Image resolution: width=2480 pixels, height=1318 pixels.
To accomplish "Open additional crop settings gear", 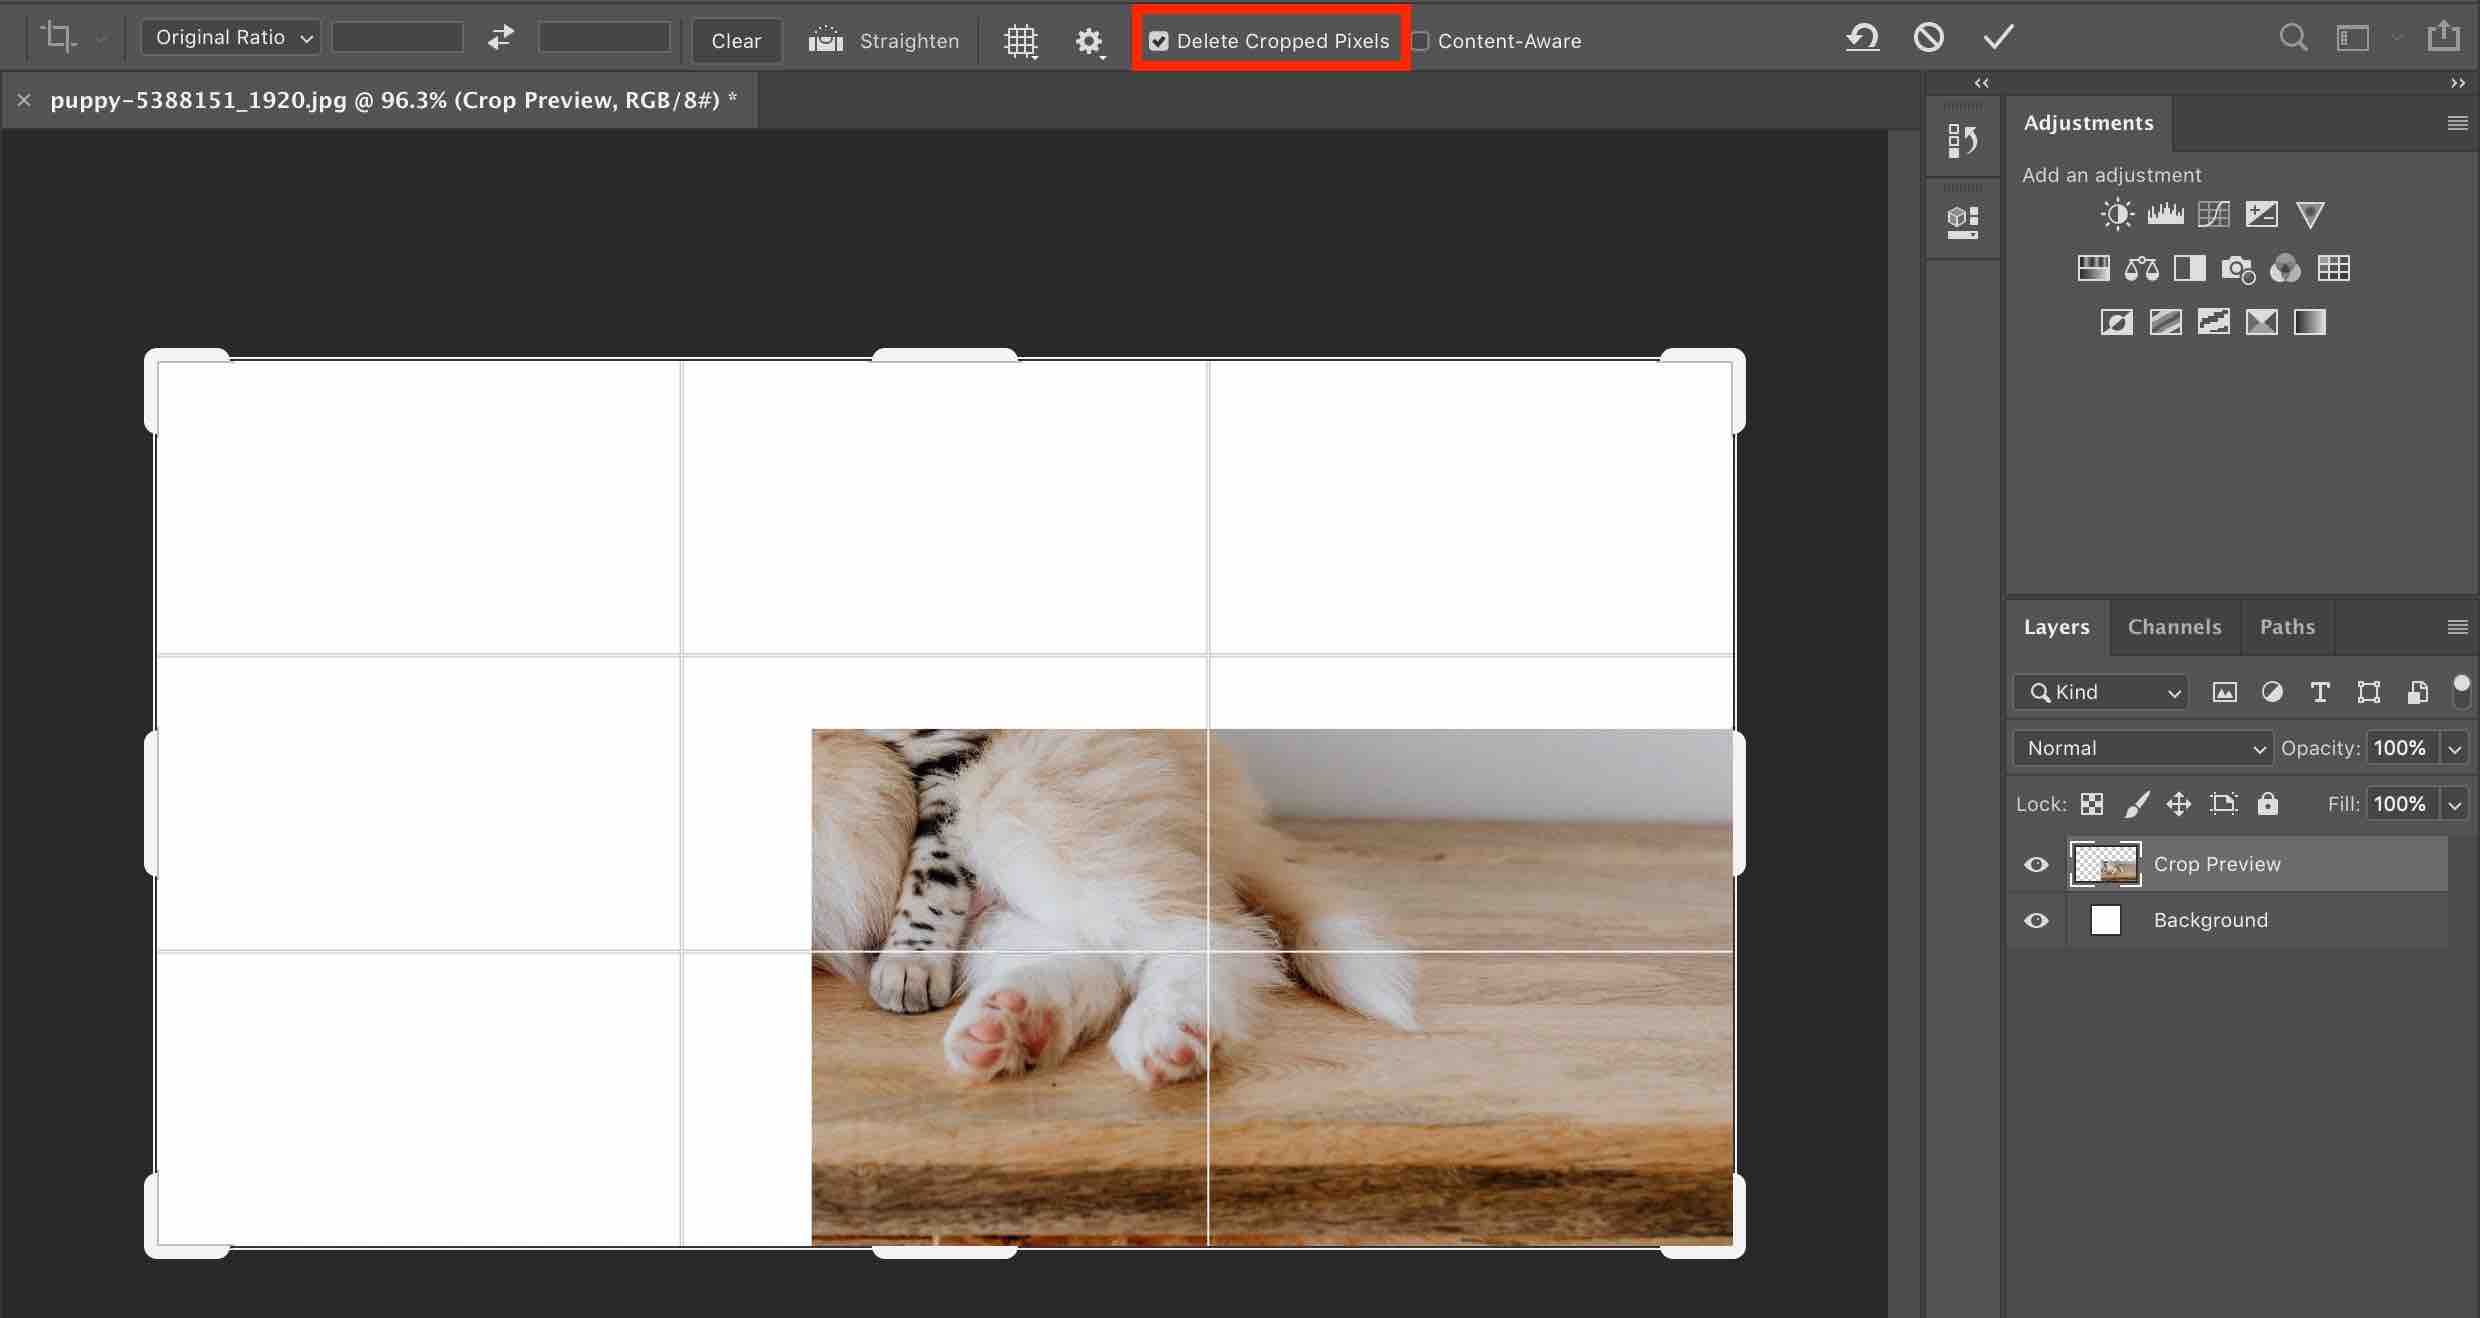I will [x=1089, y=41].
